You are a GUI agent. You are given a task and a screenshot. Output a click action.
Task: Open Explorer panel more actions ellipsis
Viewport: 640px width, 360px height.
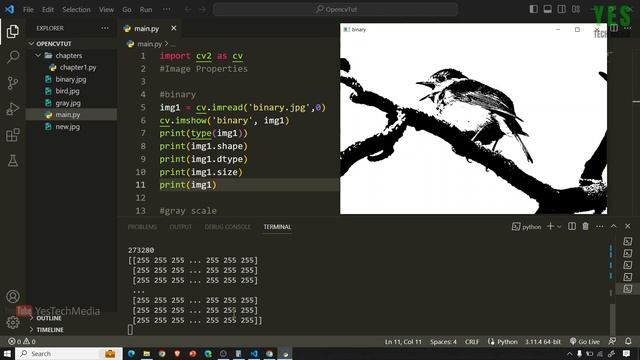coord(105,28)
